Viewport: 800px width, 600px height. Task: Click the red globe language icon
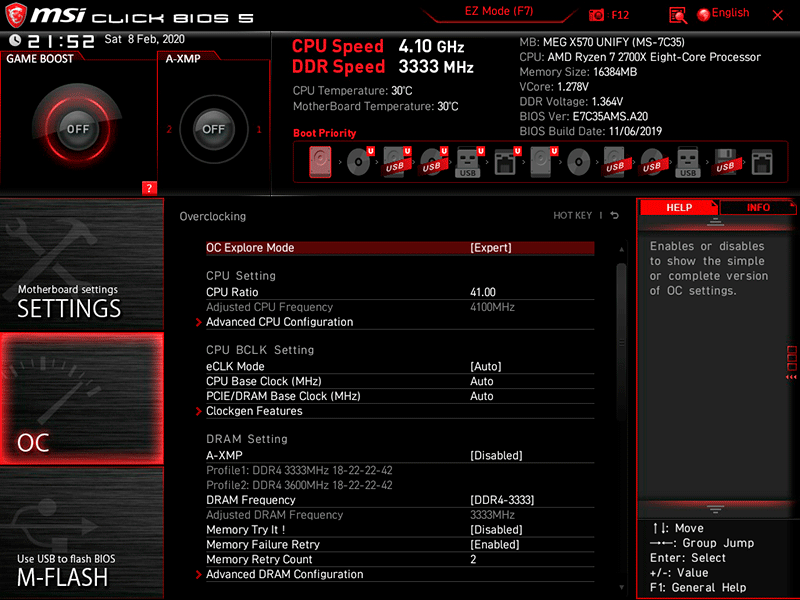[704, 15]
